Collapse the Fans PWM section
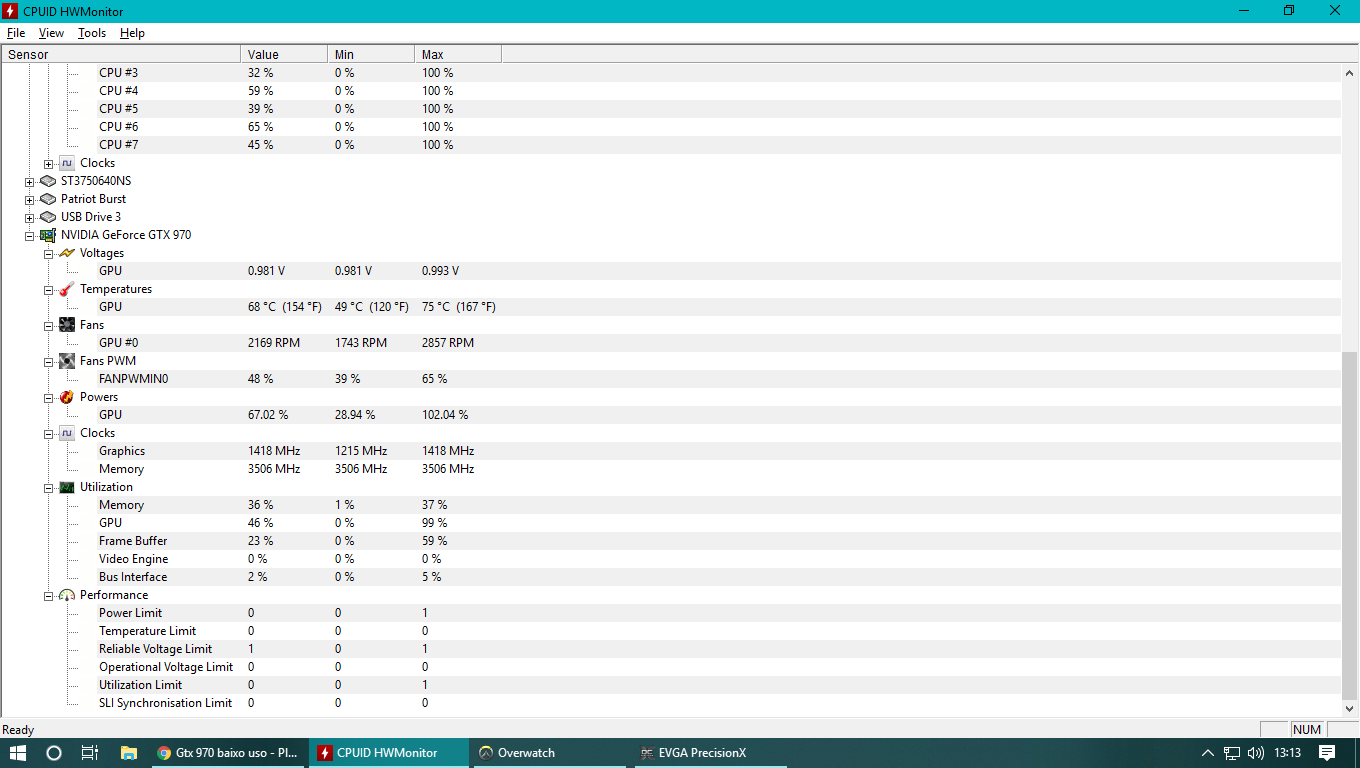The height and width of the screenshot is (768, 1360). click(x=48, y=362)
